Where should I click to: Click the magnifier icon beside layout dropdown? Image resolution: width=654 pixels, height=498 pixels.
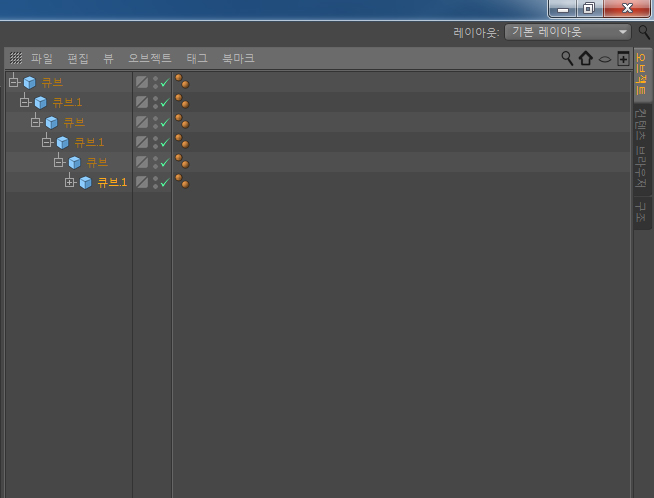click(x=644, y=32)
